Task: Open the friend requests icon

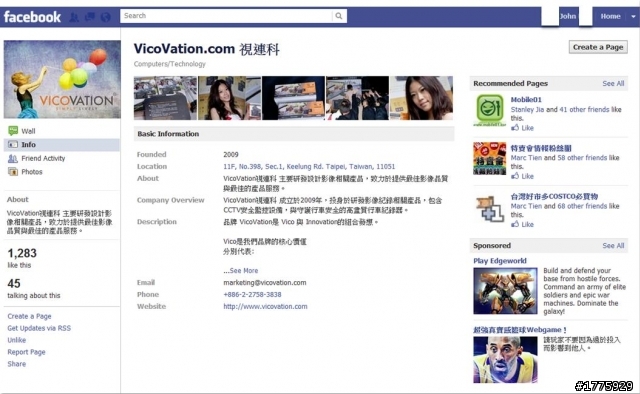Action: pyautogui.click(x=74, y=17)
